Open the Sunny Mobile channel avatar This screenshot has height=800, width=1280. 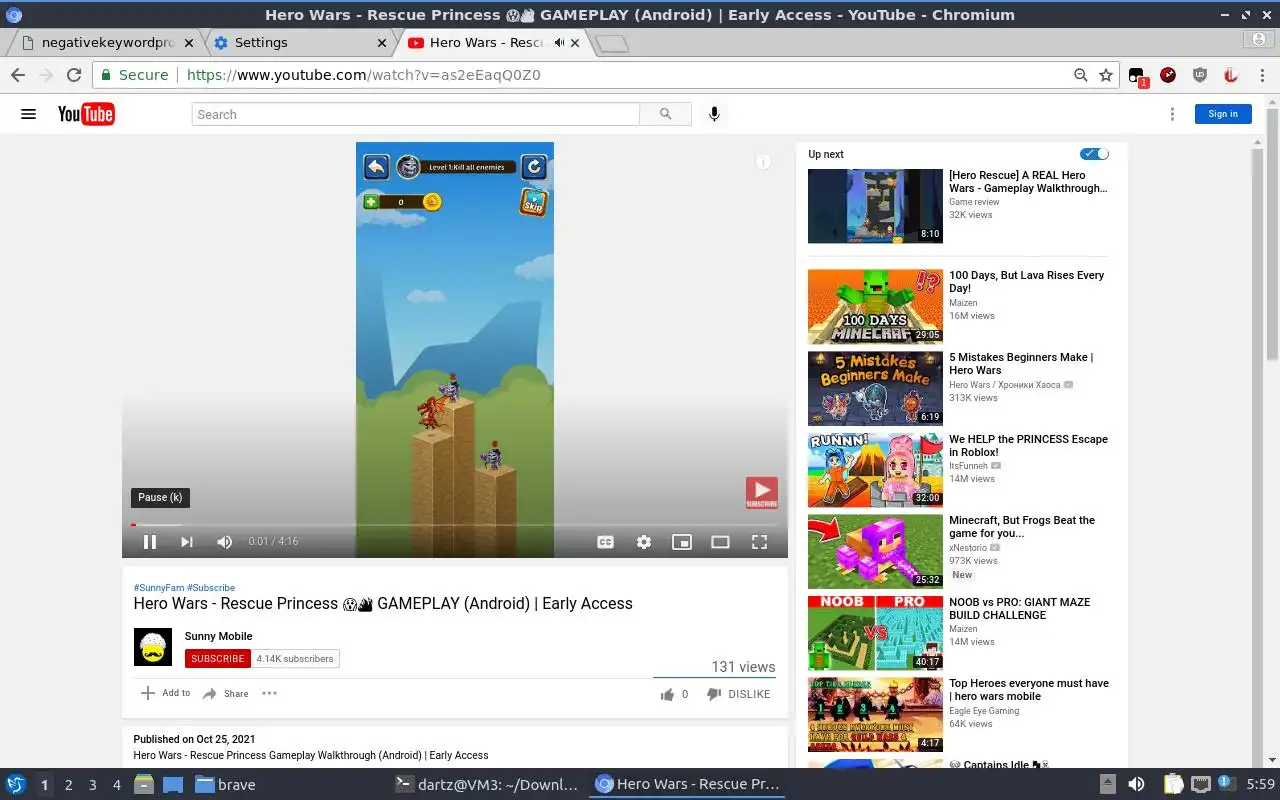click(153, 647)
